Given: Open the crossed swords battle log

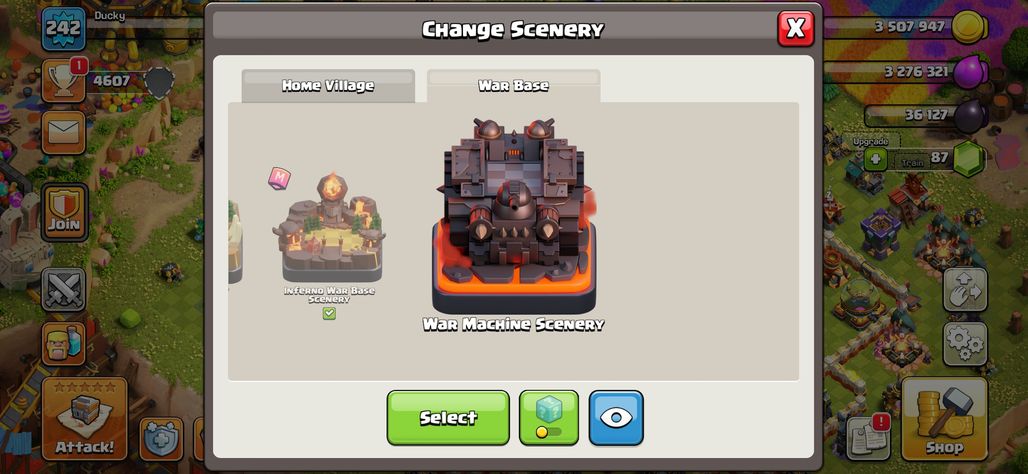Looking at the screenshot, I should click(64, 289).
